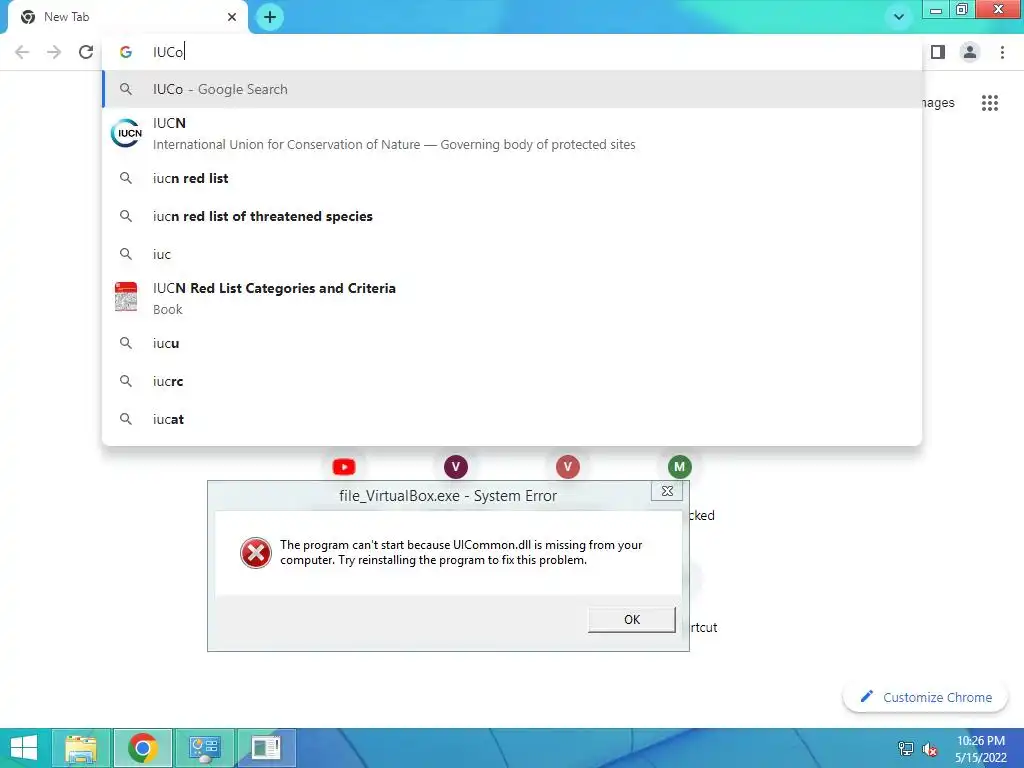Click Customize Chrome button
Screen dimensions: 1024x768
click(926, 697)
